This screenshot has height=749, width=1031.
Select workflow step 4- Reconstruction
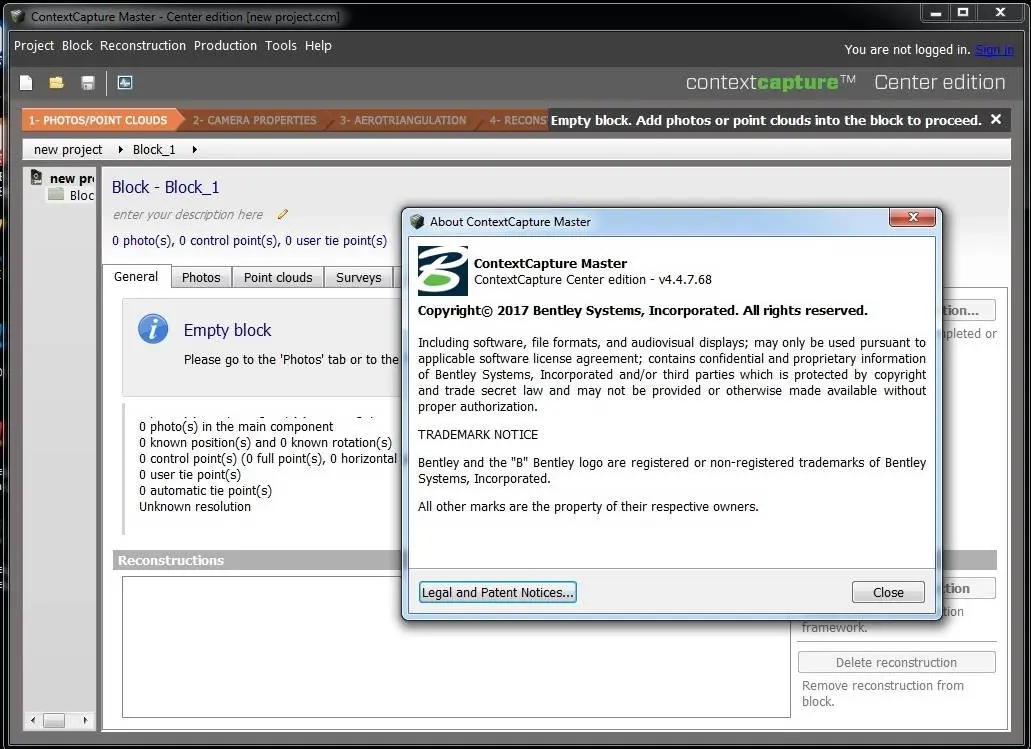(x=517, y=120)
